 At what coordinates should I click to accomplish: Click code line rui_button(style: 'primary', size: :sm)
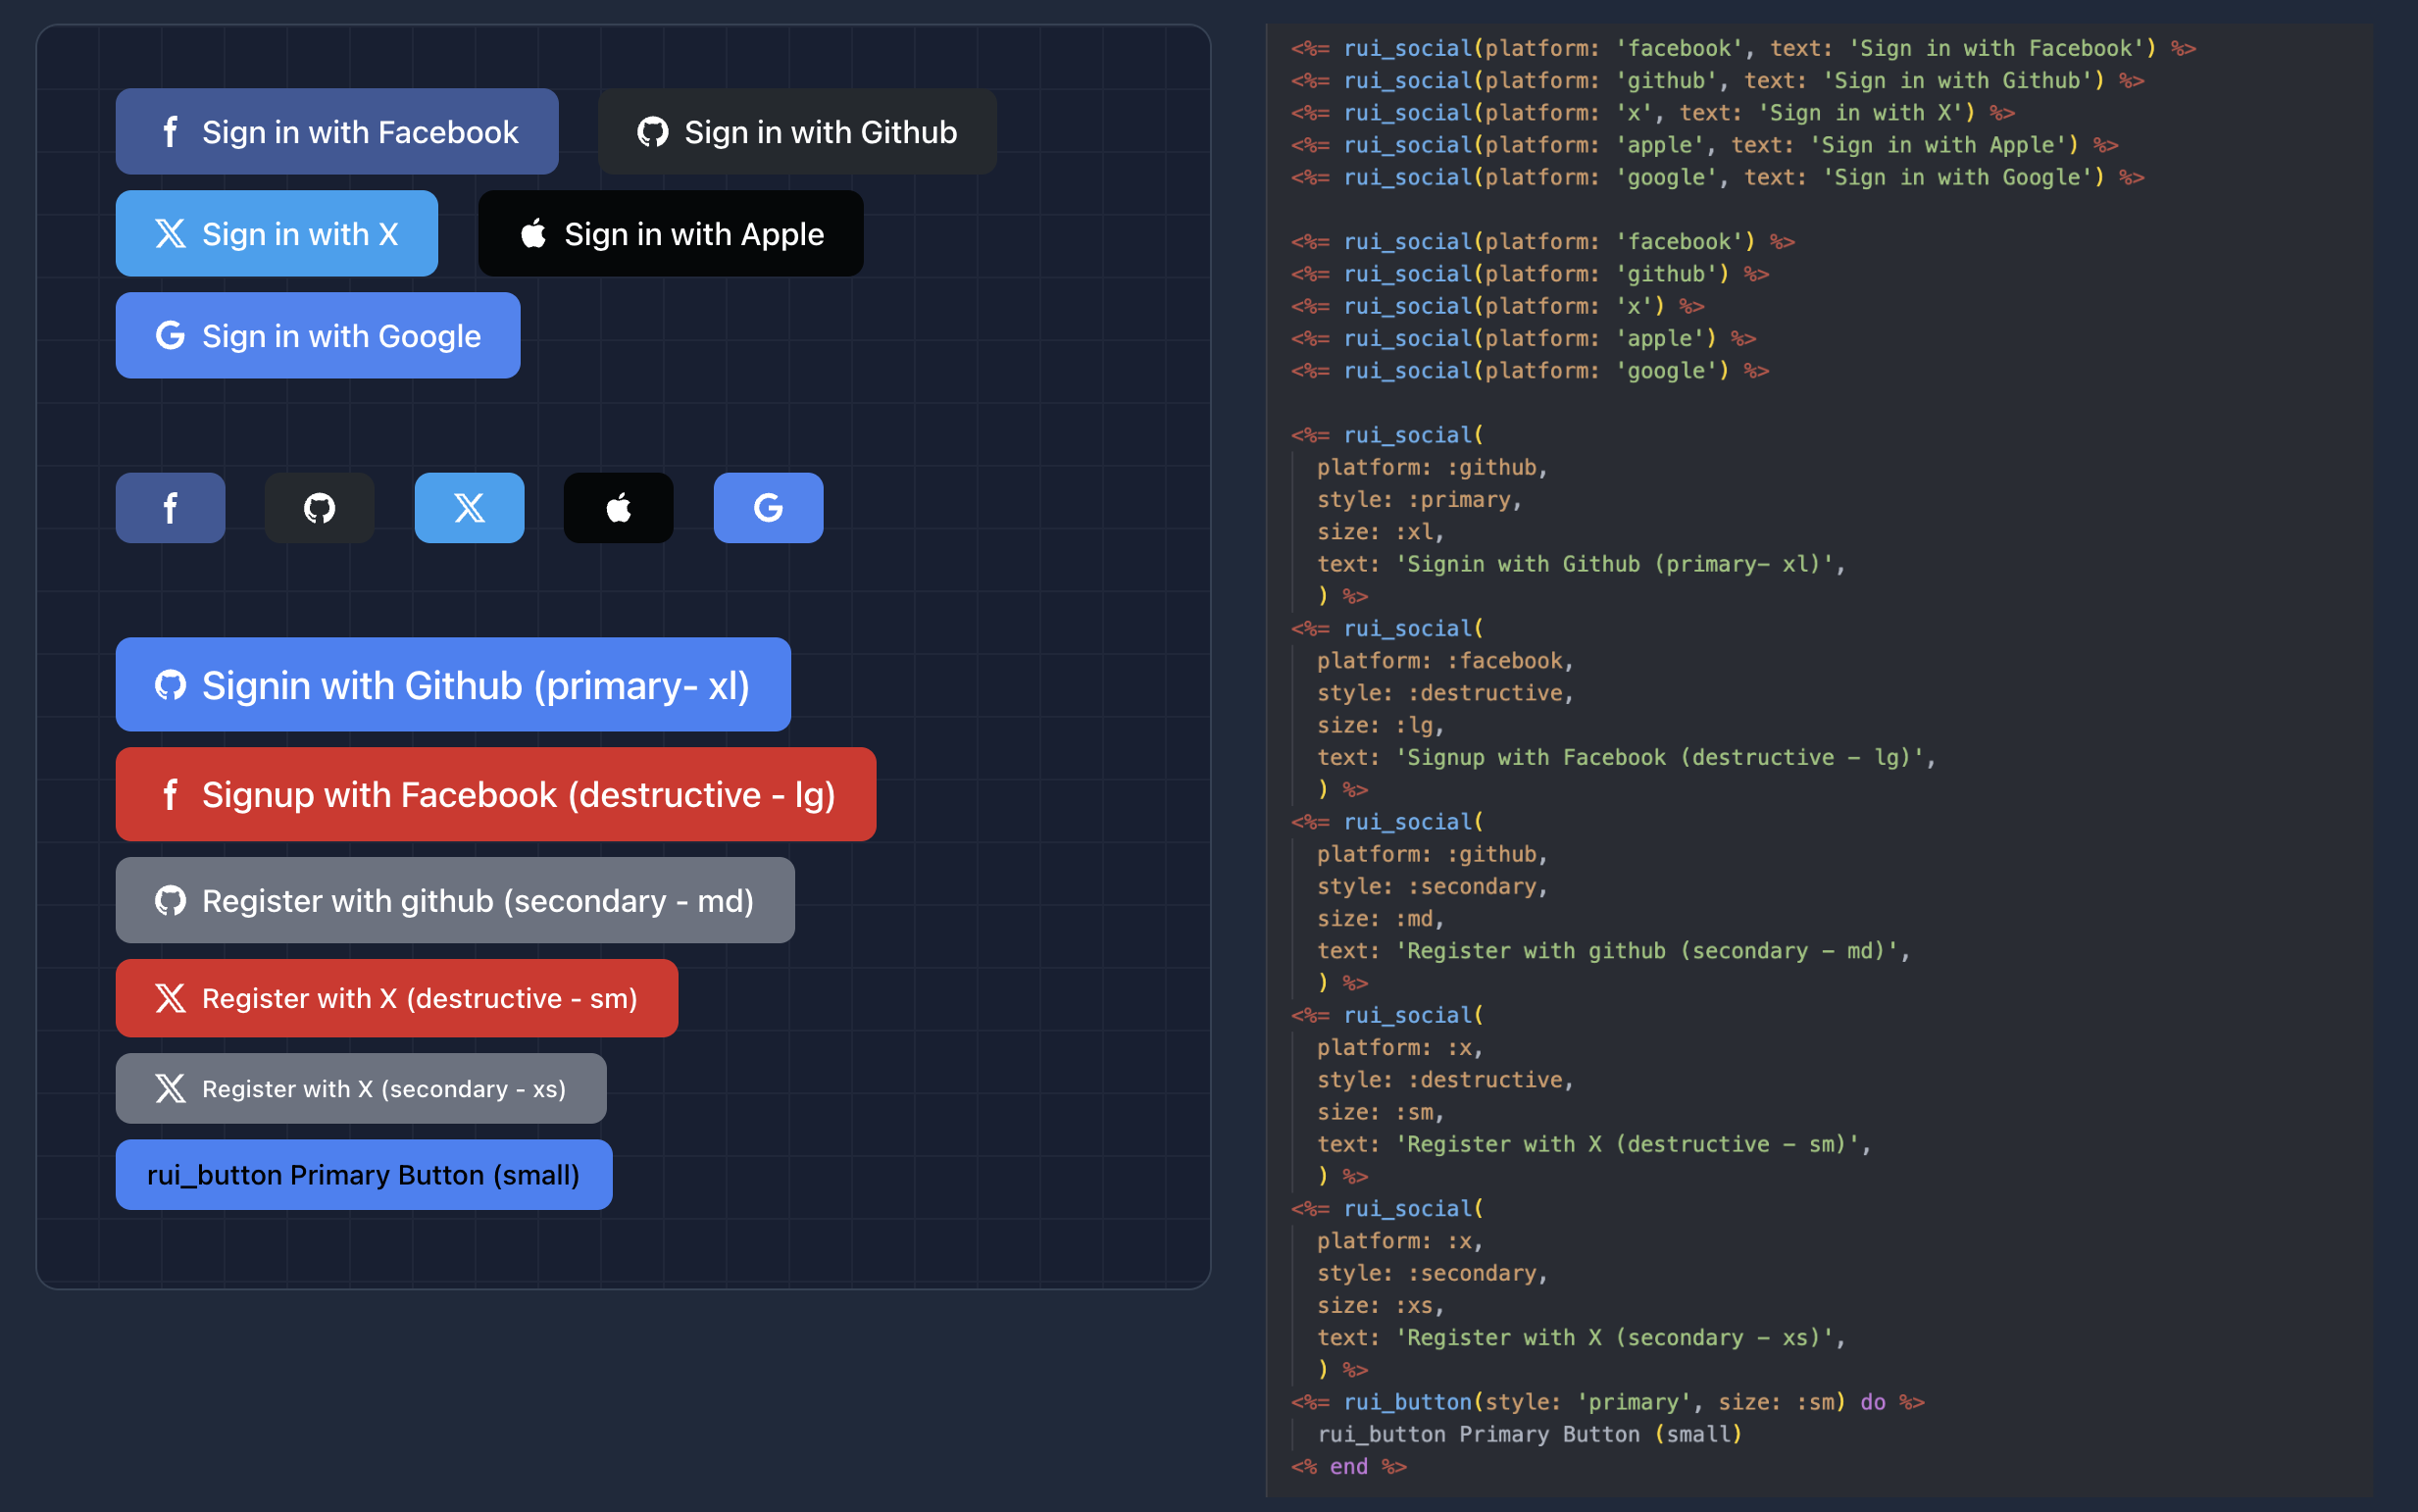[x=1608, y=1402]
